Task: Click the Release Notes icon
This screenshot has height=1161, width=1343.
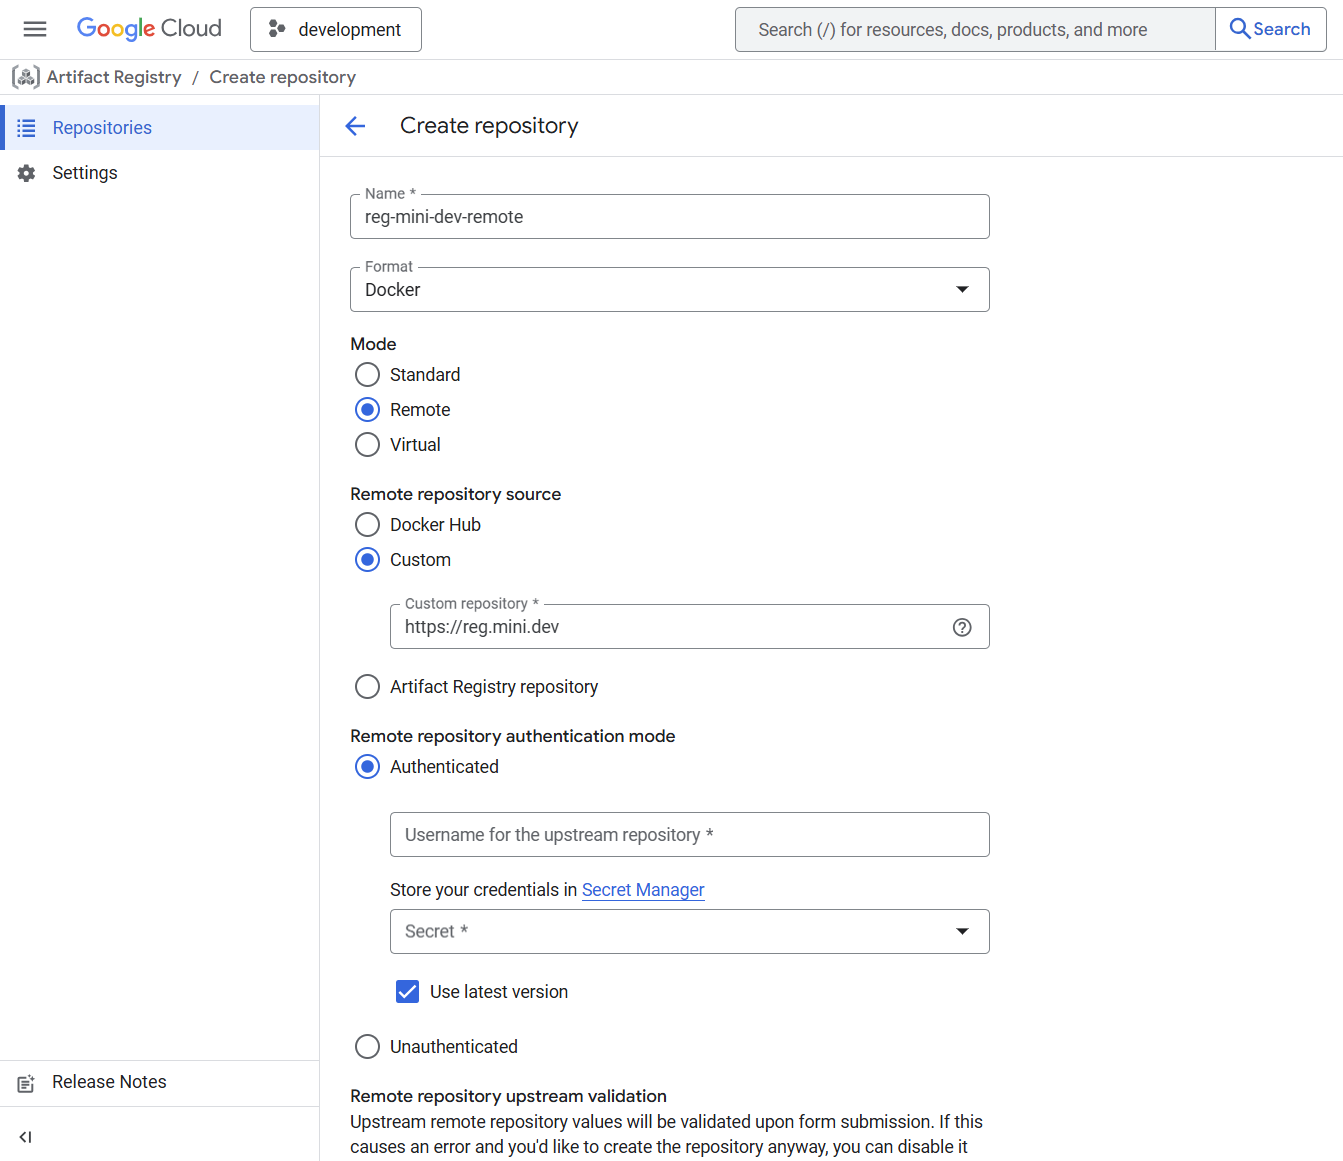Action: pos(24,1083)
